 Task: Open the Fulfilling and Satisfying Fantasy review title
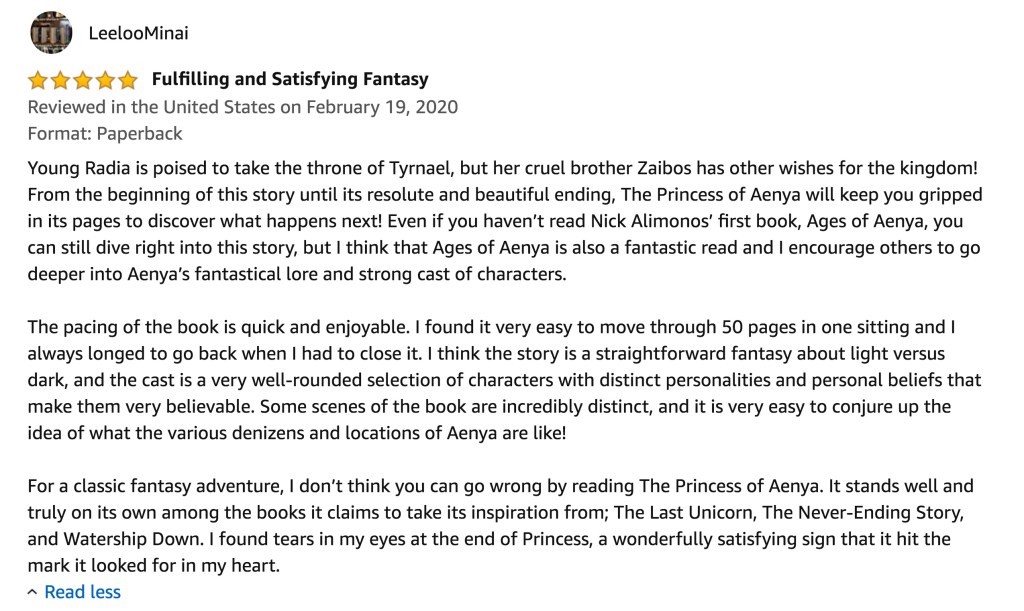tap(290, 79)
